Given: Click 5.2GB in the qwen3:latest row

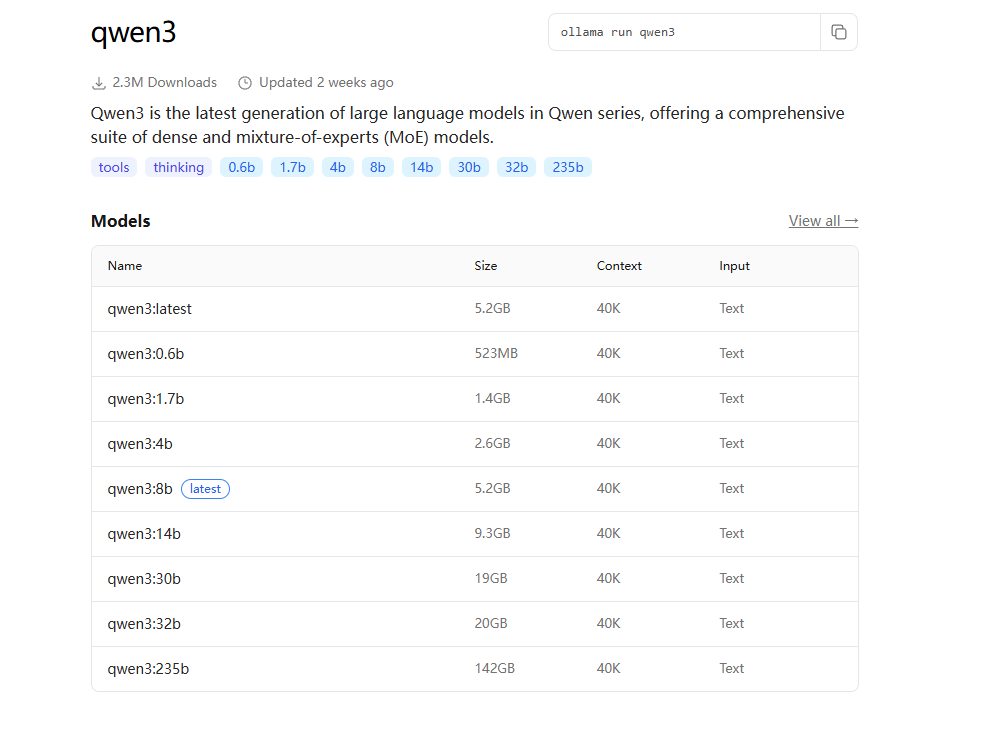Looking at the screenshot, I should tap(492, 309).
